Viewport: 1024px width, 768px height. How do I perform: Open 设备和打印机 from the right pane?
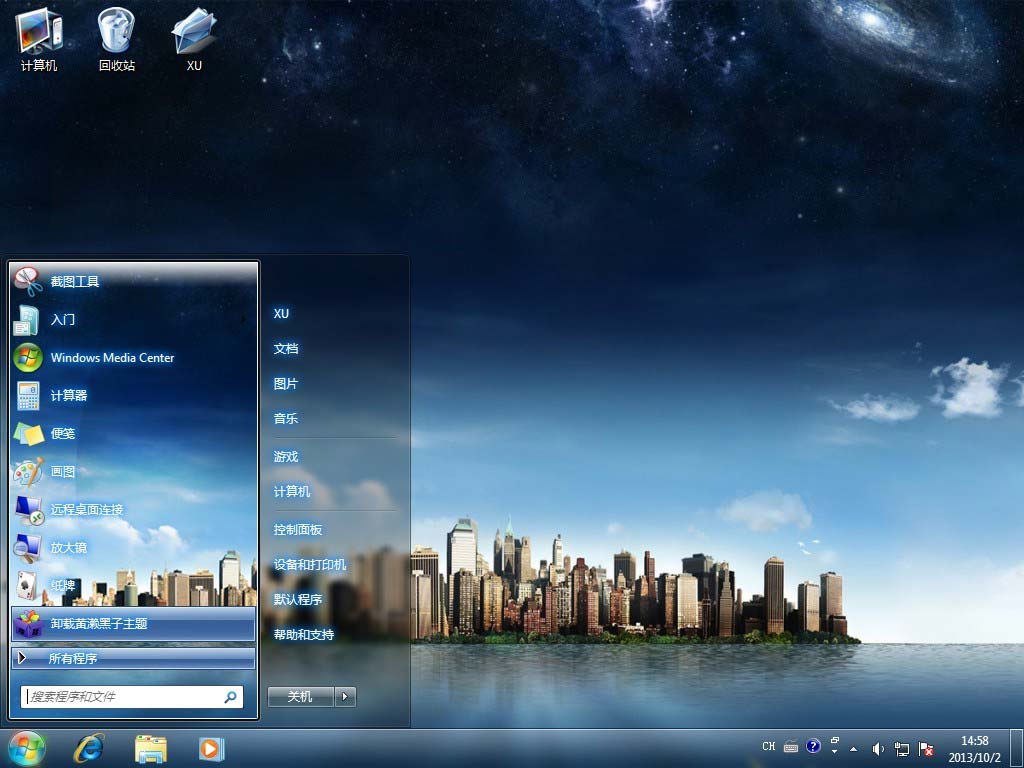(310, 565)
